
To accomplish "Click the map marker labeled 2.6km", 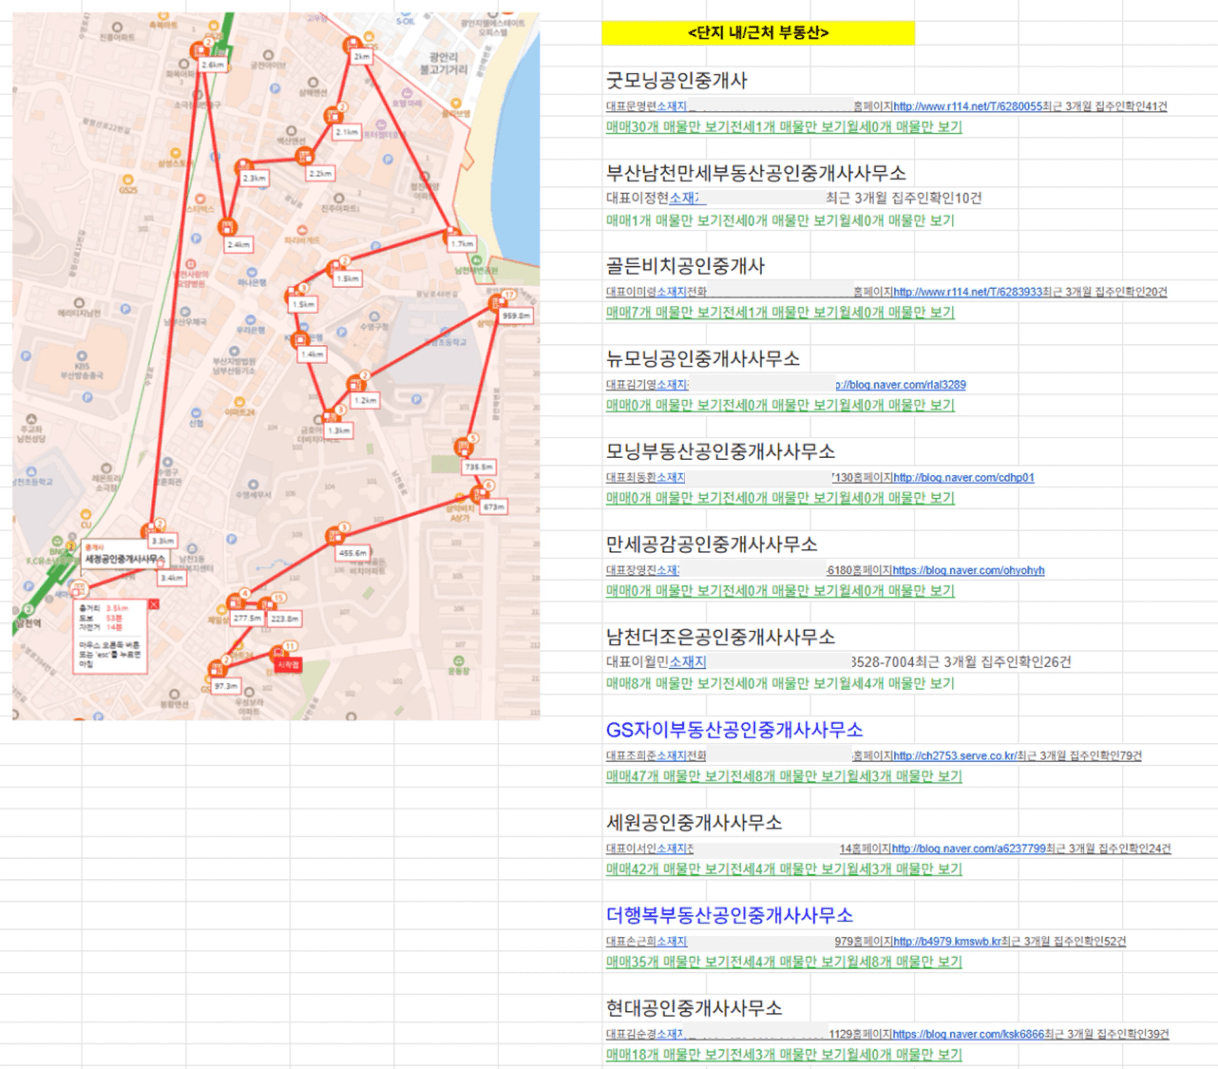I will click(x=201, y=50).
